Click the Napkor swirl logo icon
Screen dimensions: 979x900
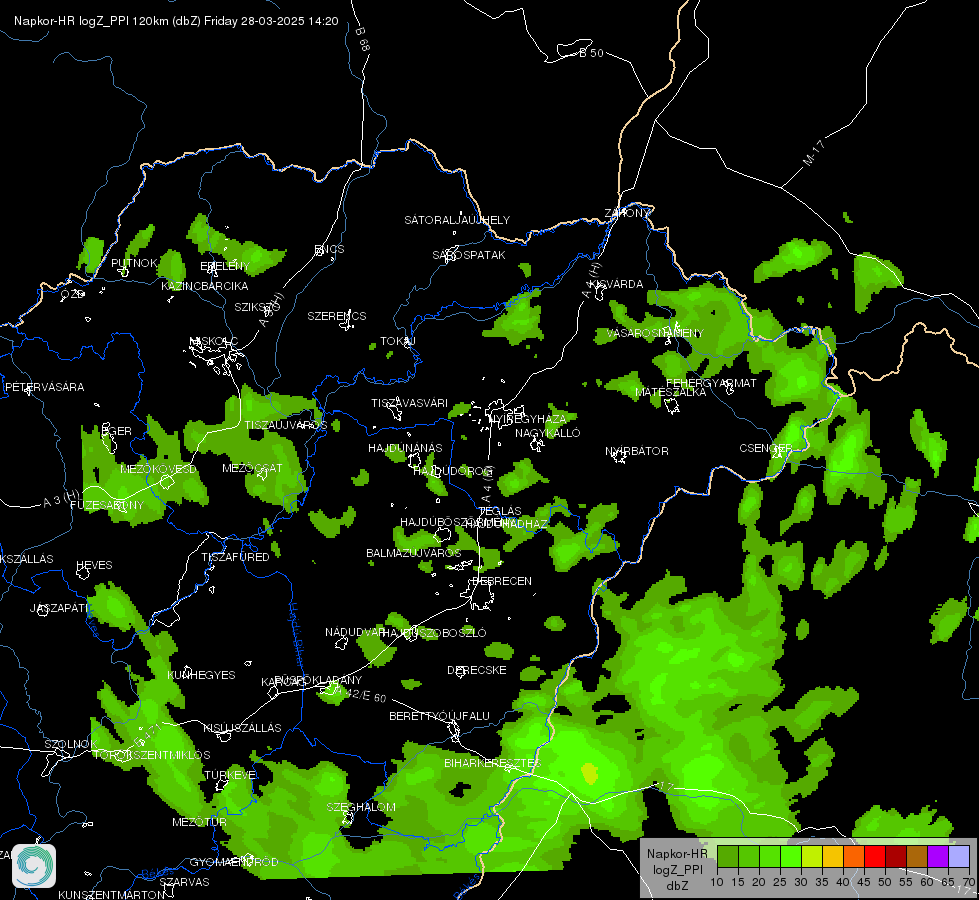pos(34,866)
